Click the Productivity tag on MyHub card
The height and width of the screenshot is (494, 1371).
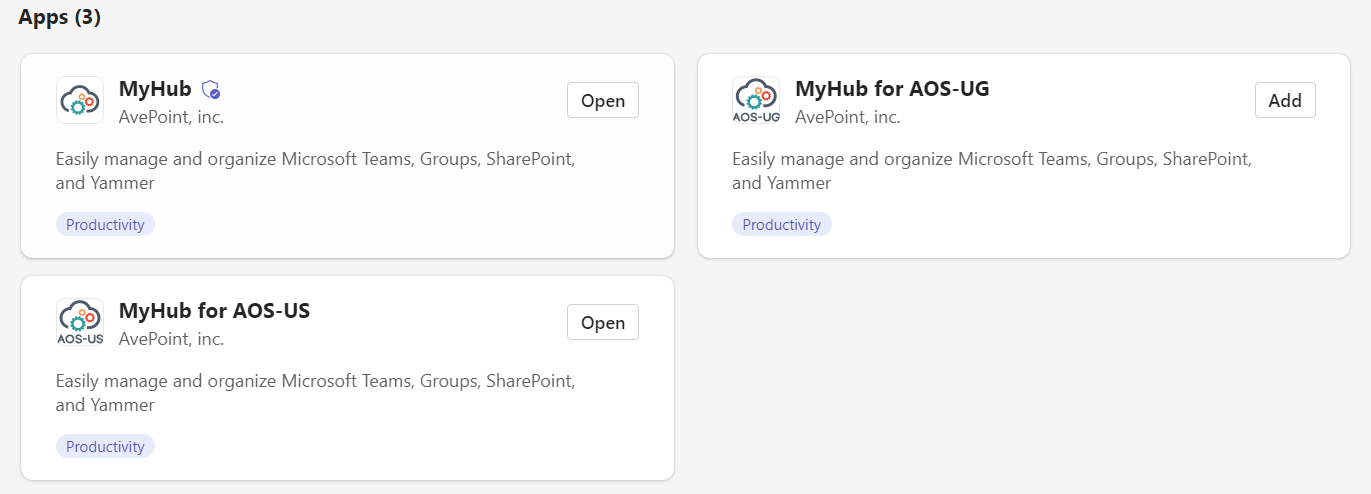click(105, 224)
